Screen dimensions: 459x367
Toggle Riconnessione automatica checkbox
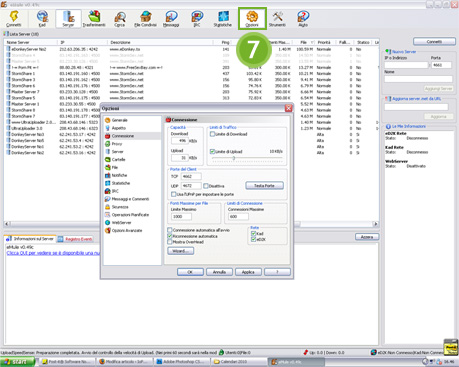point(170,236)
